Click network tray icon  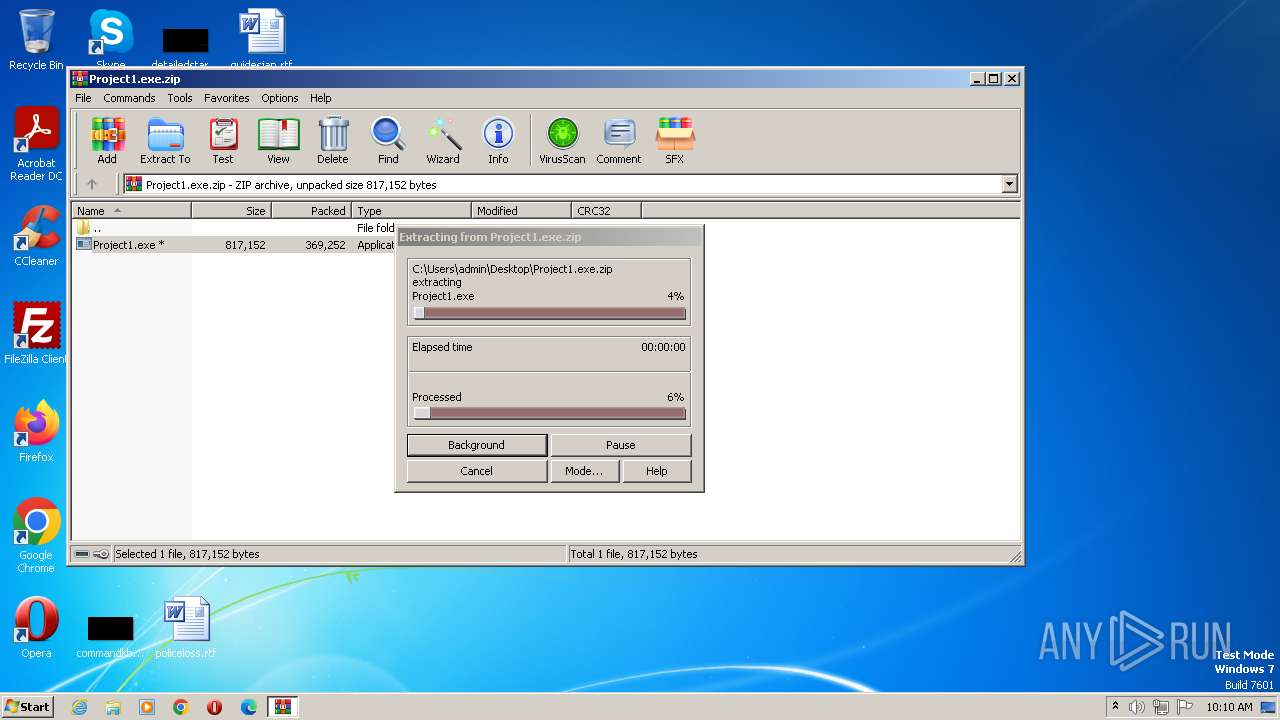point(1161,707)
